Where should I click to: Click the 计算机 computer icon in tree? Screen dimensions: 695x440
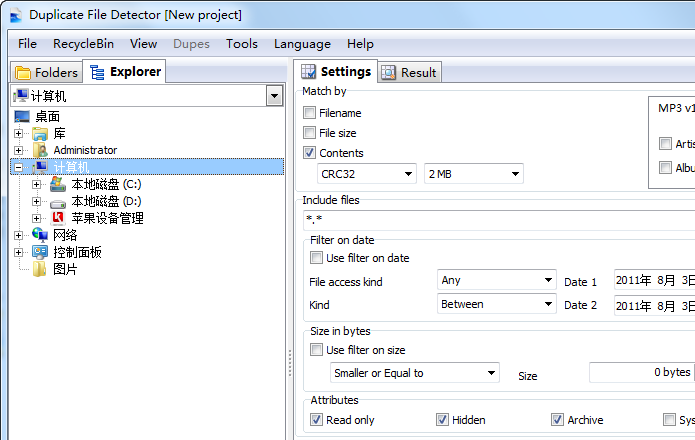coord(40,167)
